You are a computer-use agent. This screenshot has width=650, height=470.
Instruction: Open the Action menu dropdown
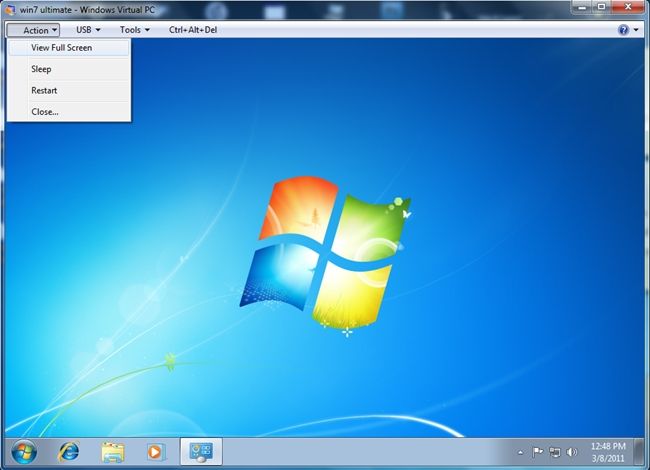pos(33,30)
